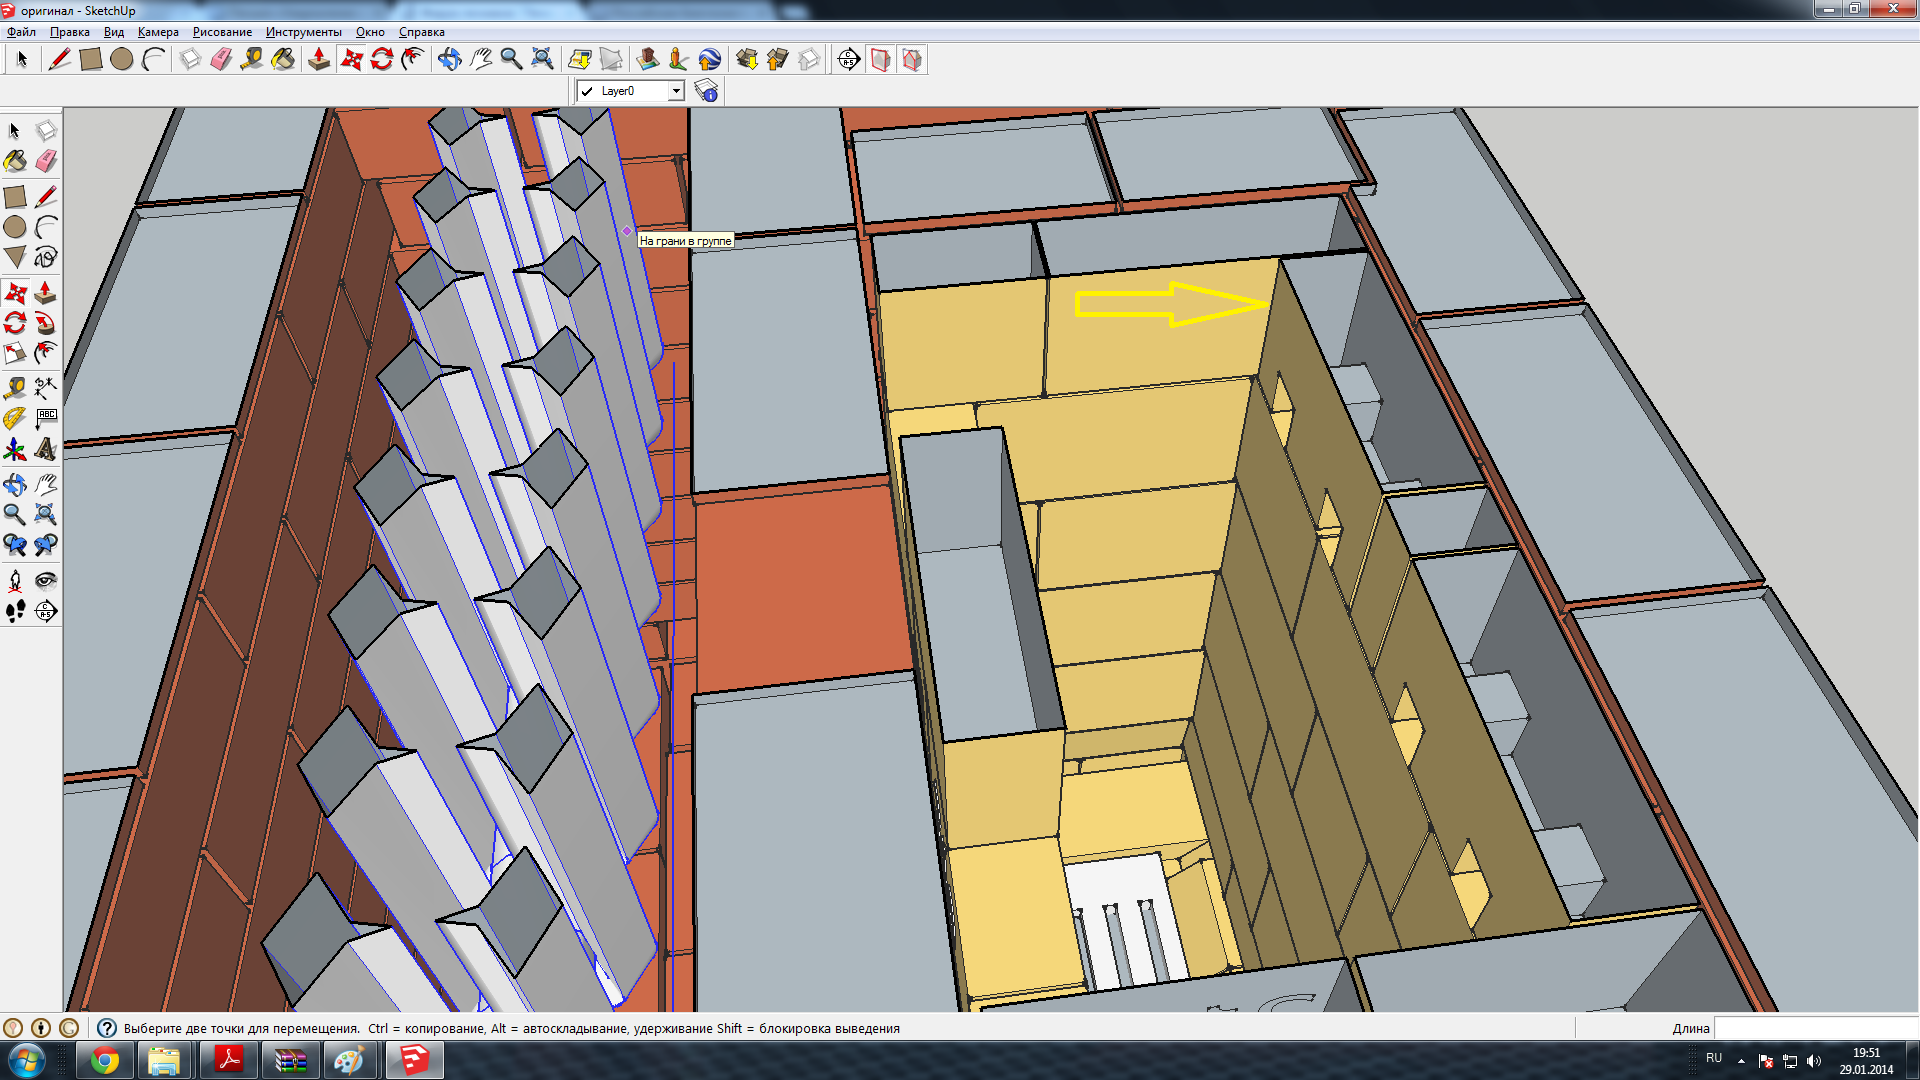Show hidden system tray icons arrow
This screenshot has width=1920, height=1080.
[1741, 1060]
